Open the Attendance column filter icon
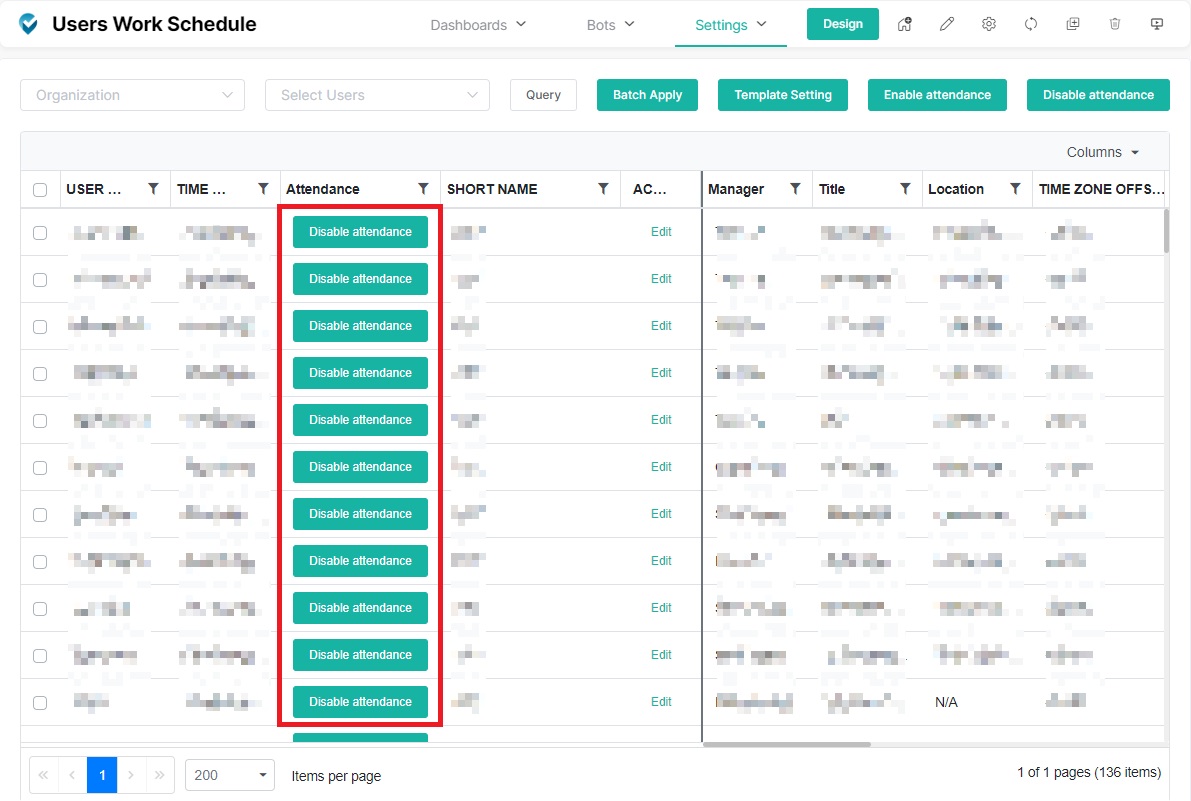 [x=423, y=189]
